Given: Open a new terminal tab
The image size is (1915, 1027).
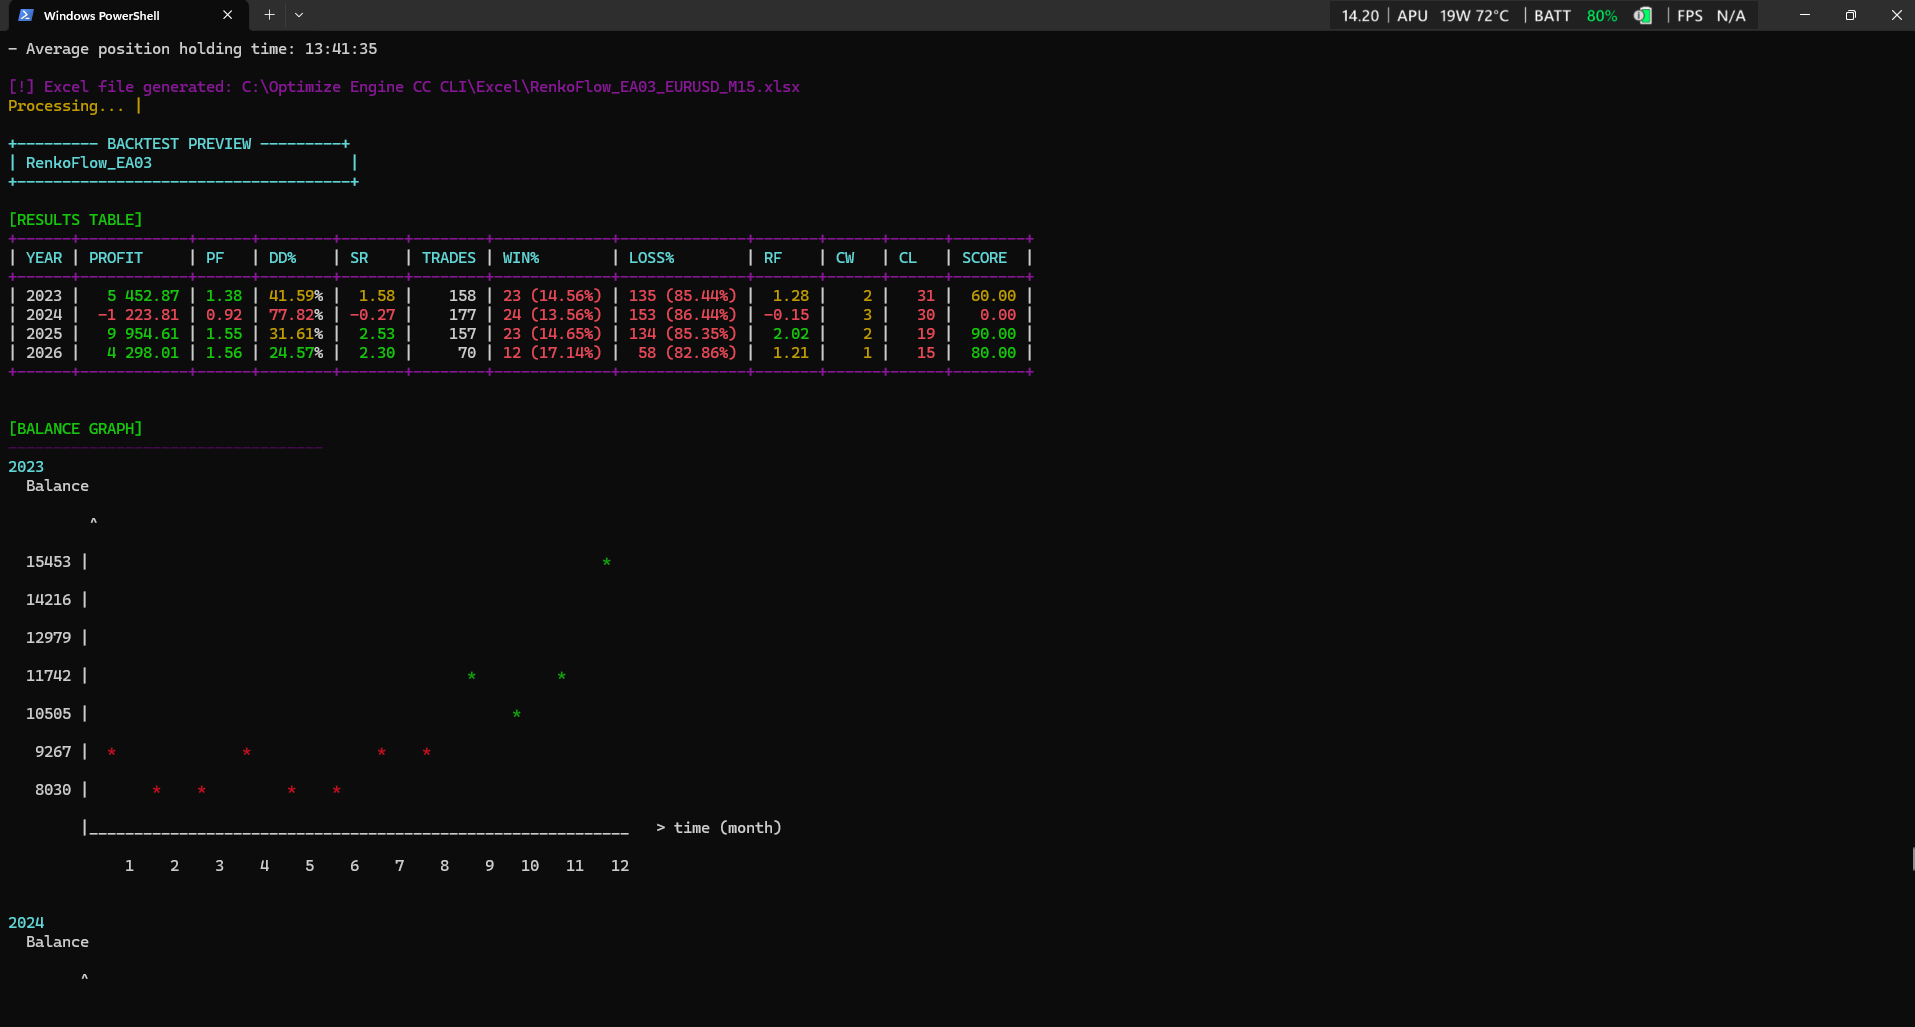Looking at the screenshot, I should tap(269, 15).
